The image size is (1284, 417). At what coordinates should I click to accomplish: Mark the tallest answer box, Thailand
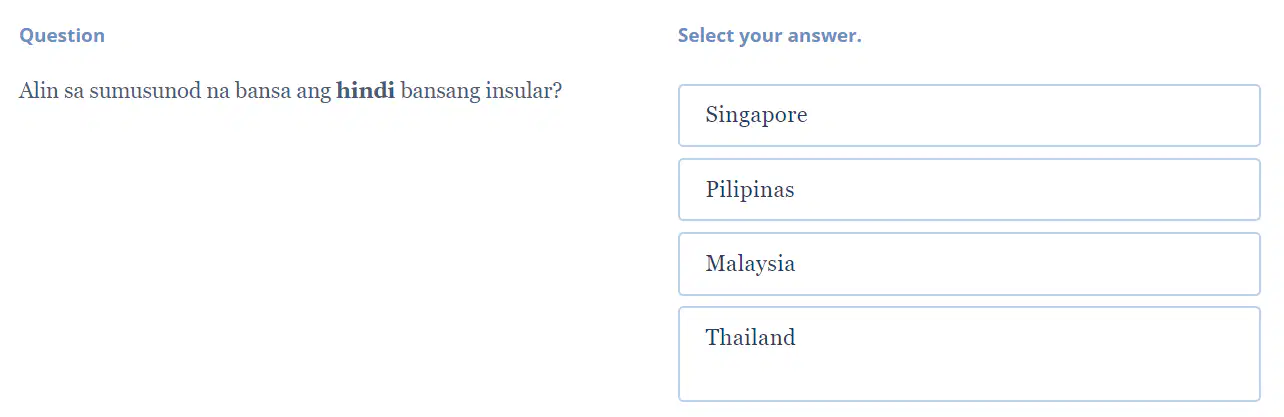coord(969,354)
